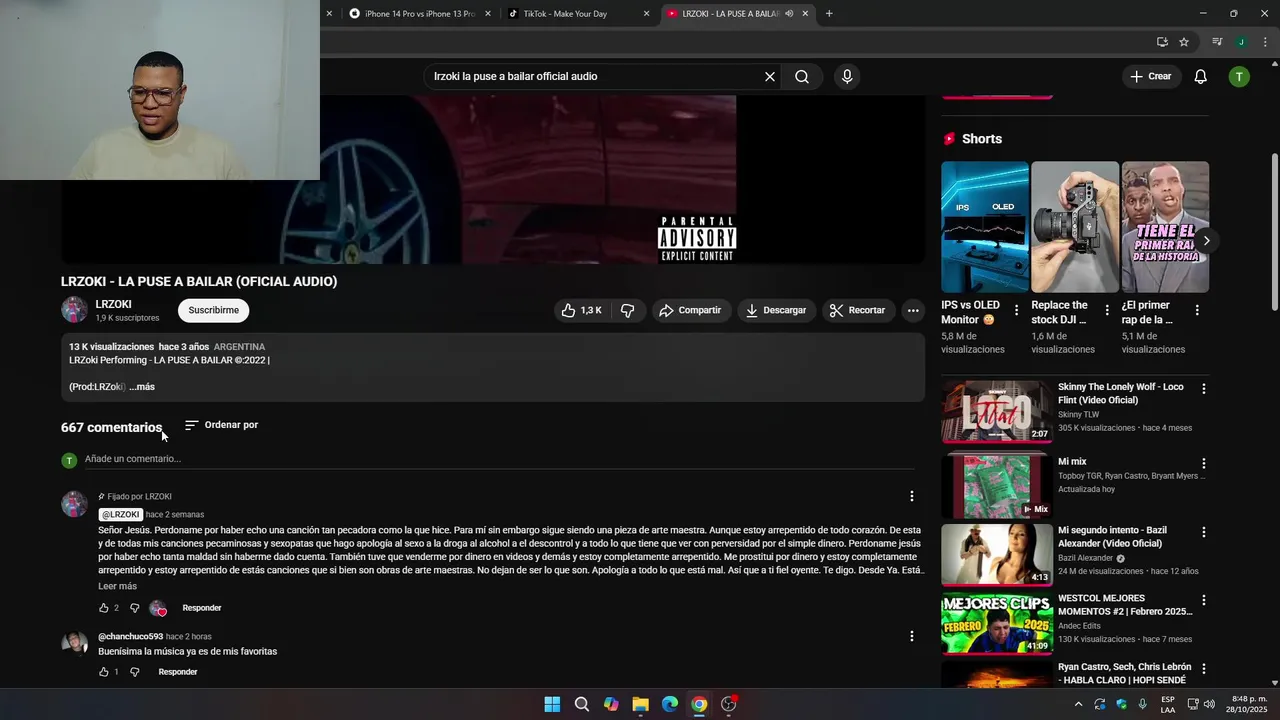Open options menu for pinned comment
Screen dimensions: 1280x720
point(911,496)
